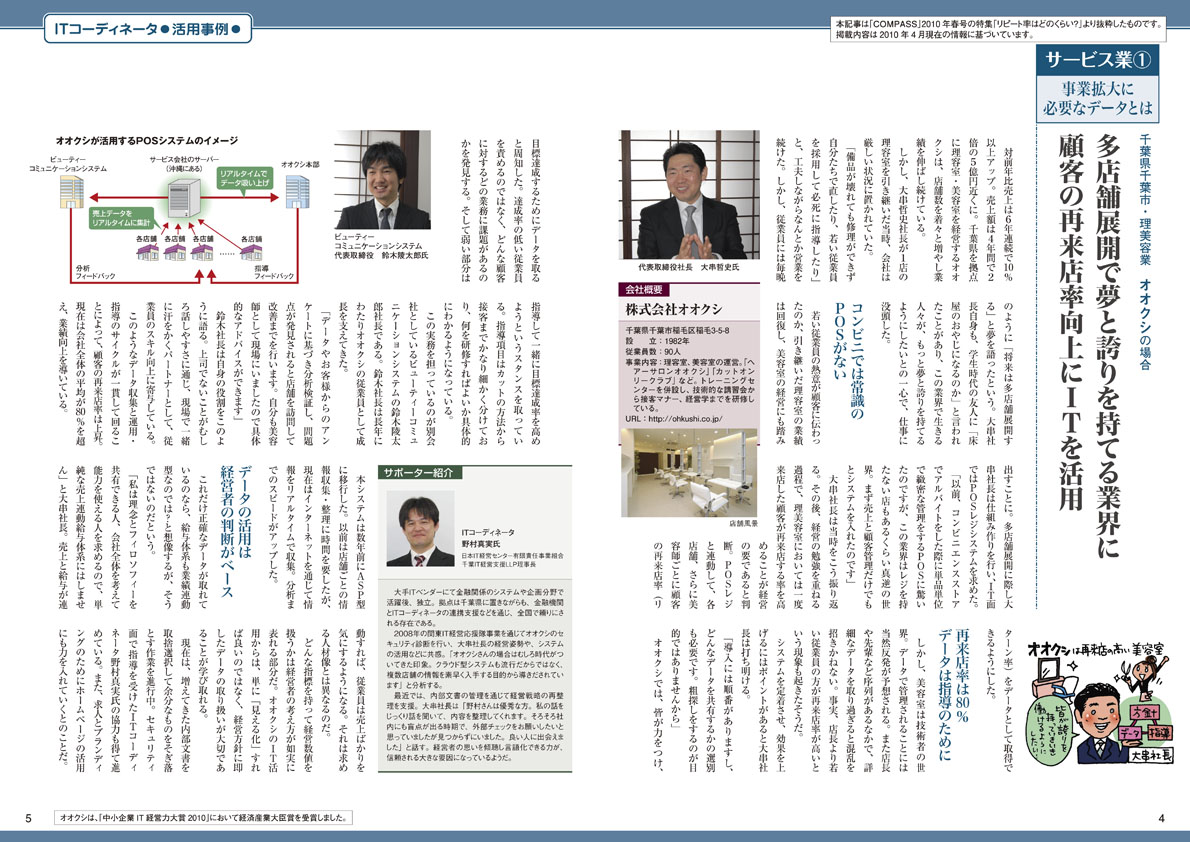This screenshot has width=1190, height=842.
Task: Open the cartoon of オオクシは再来店の高い美容室
Action: [x=1100, y=702]
